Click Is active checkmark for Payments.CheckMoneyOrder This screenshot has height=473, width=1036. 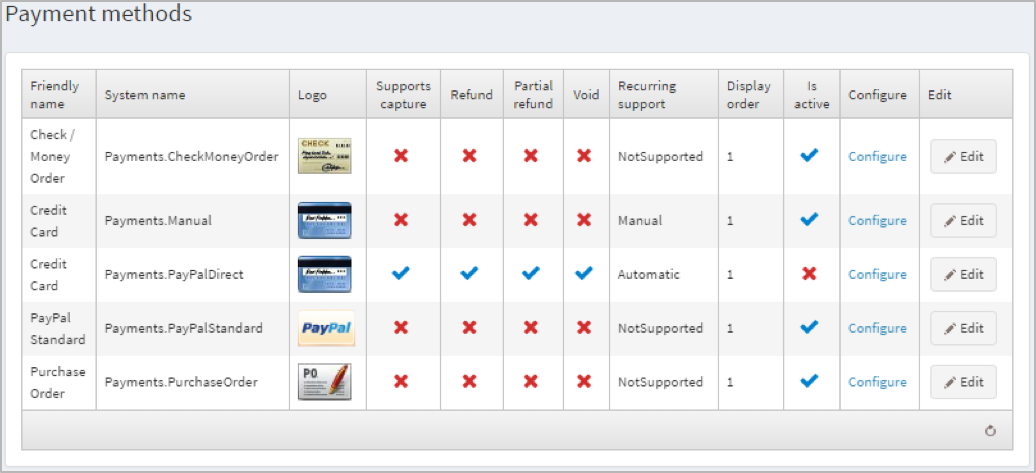[810, 156]
